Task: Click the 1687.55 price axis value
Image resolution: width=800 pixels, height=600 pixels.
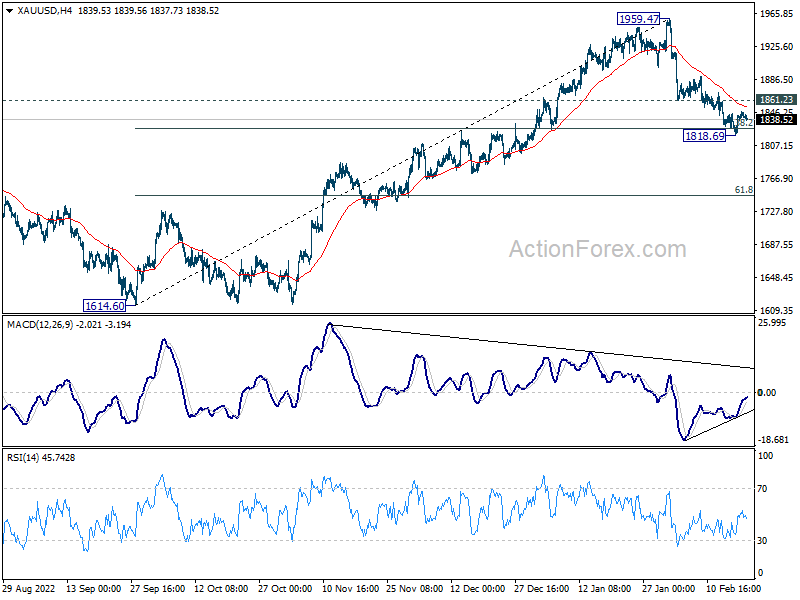Action: click(777, 244)
